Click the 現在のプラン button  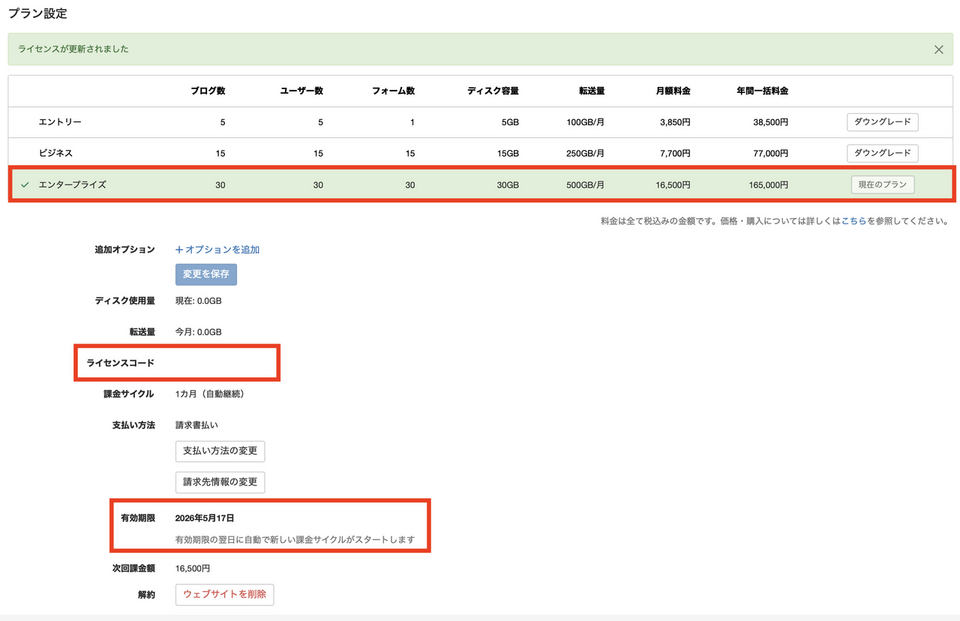(882, 185)
